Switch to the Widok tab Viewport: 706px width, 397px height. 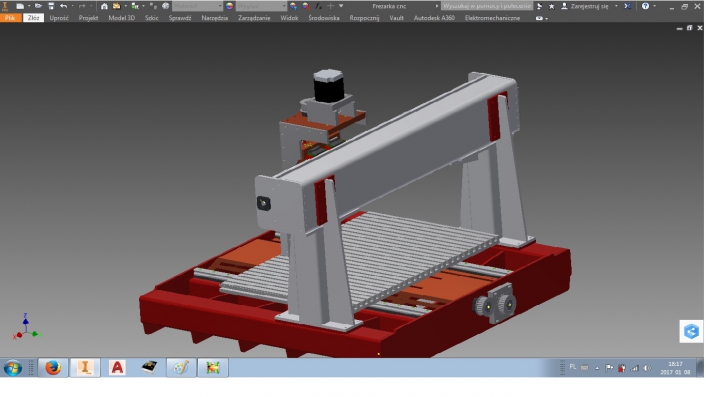click(x=289, y=18)
